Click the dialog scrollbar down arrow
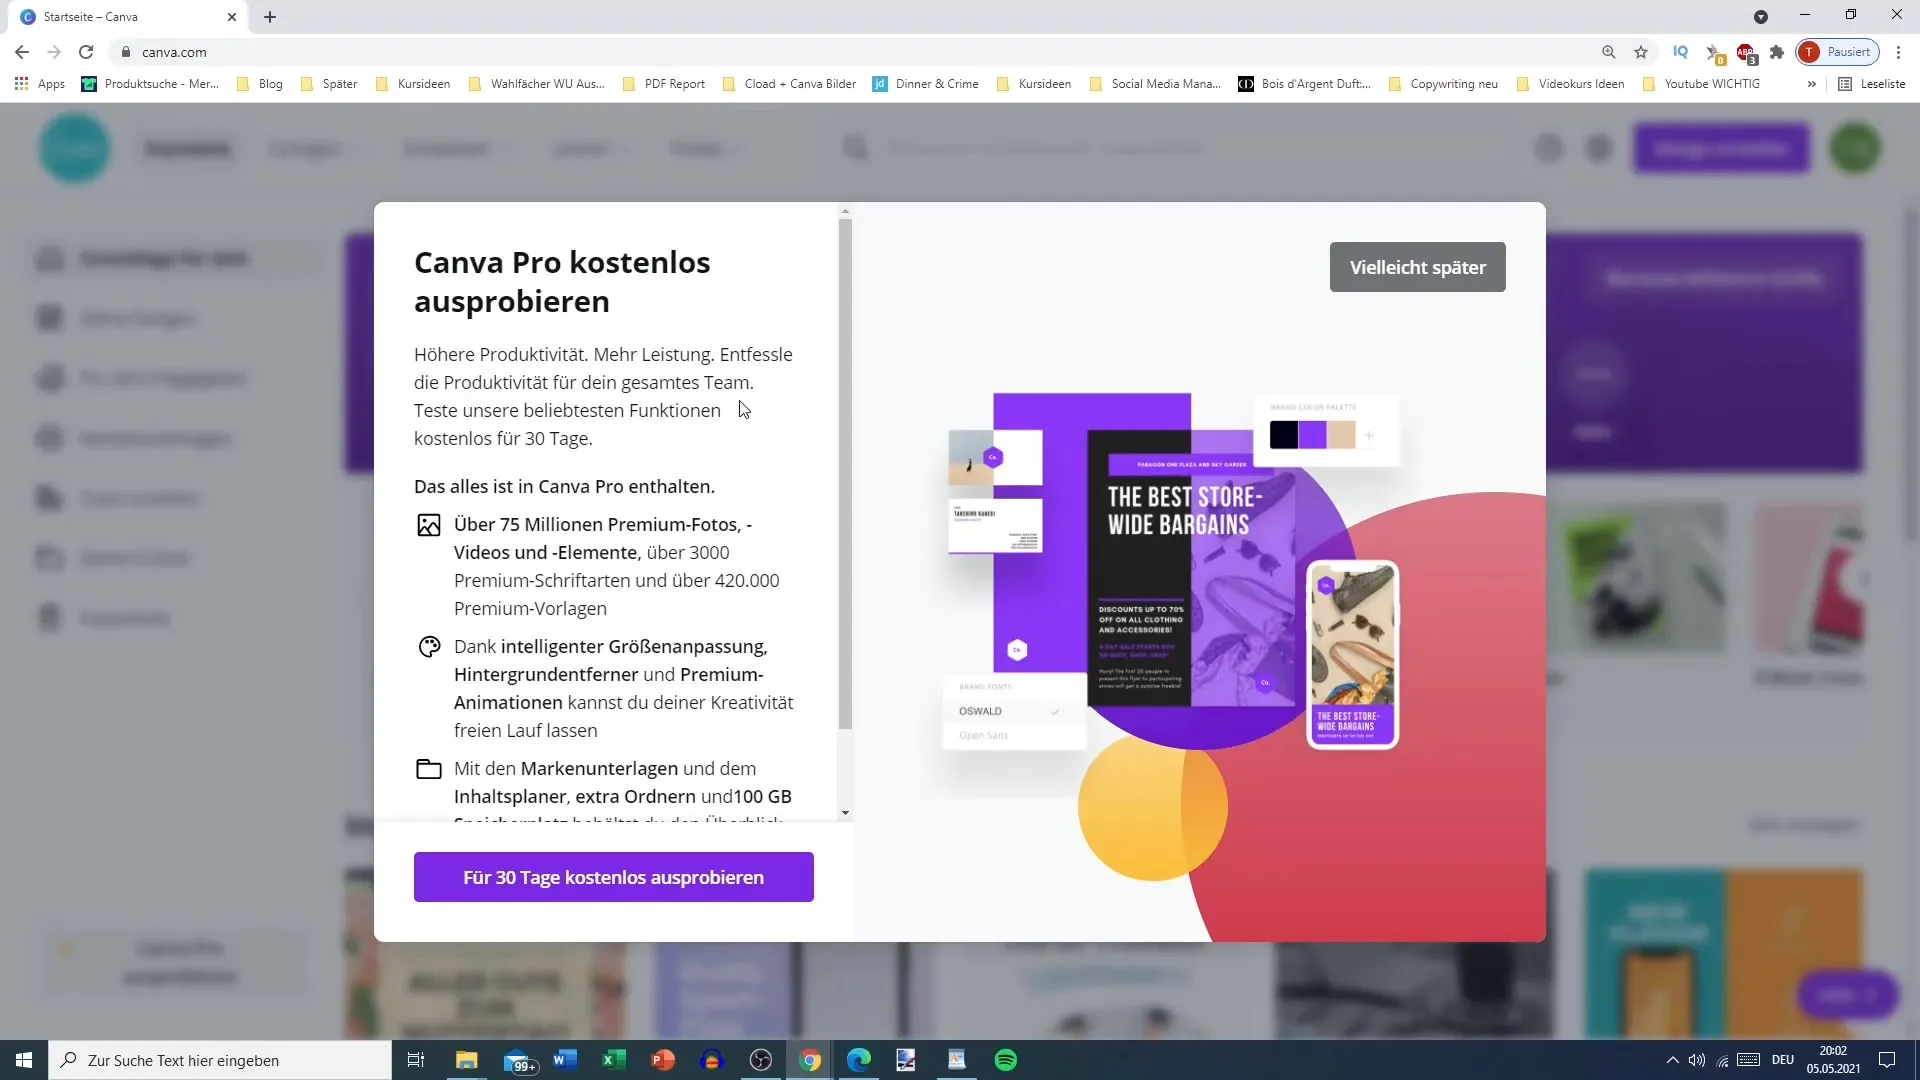This screenshot has height=1080, width=1920. (x=845, y=813)
